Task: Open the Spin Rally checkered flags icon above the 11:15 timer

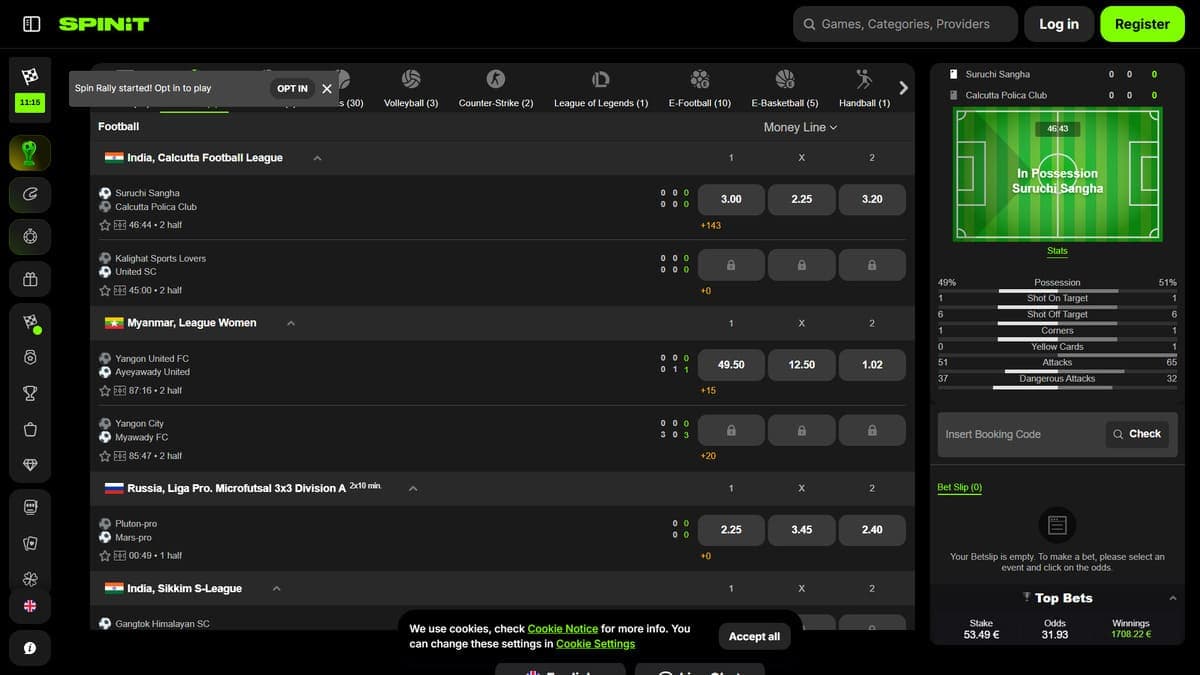Action: tap(30, 76)
